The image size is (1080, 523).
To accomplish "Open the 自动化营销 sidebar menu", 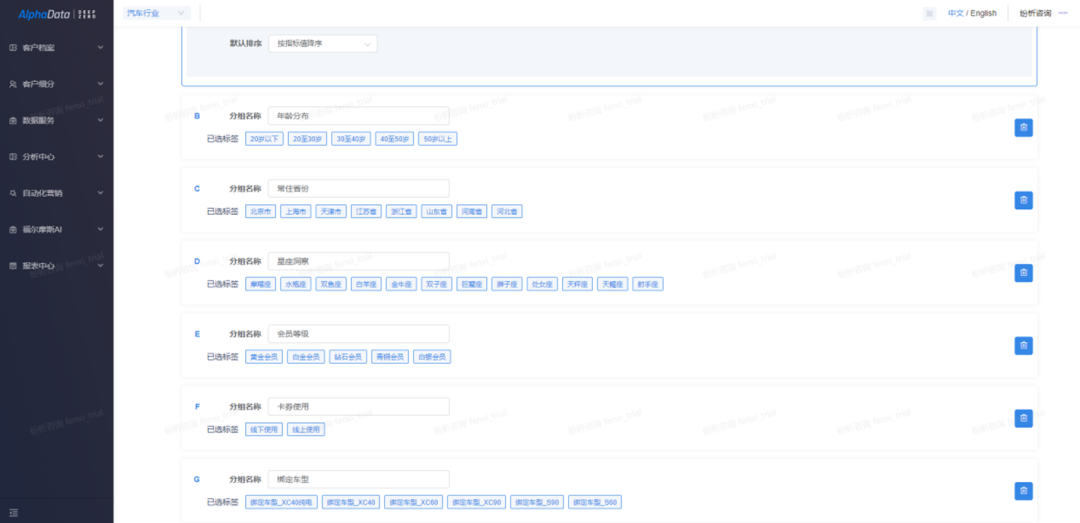I will pyautogui.click(x=56, y=193).
